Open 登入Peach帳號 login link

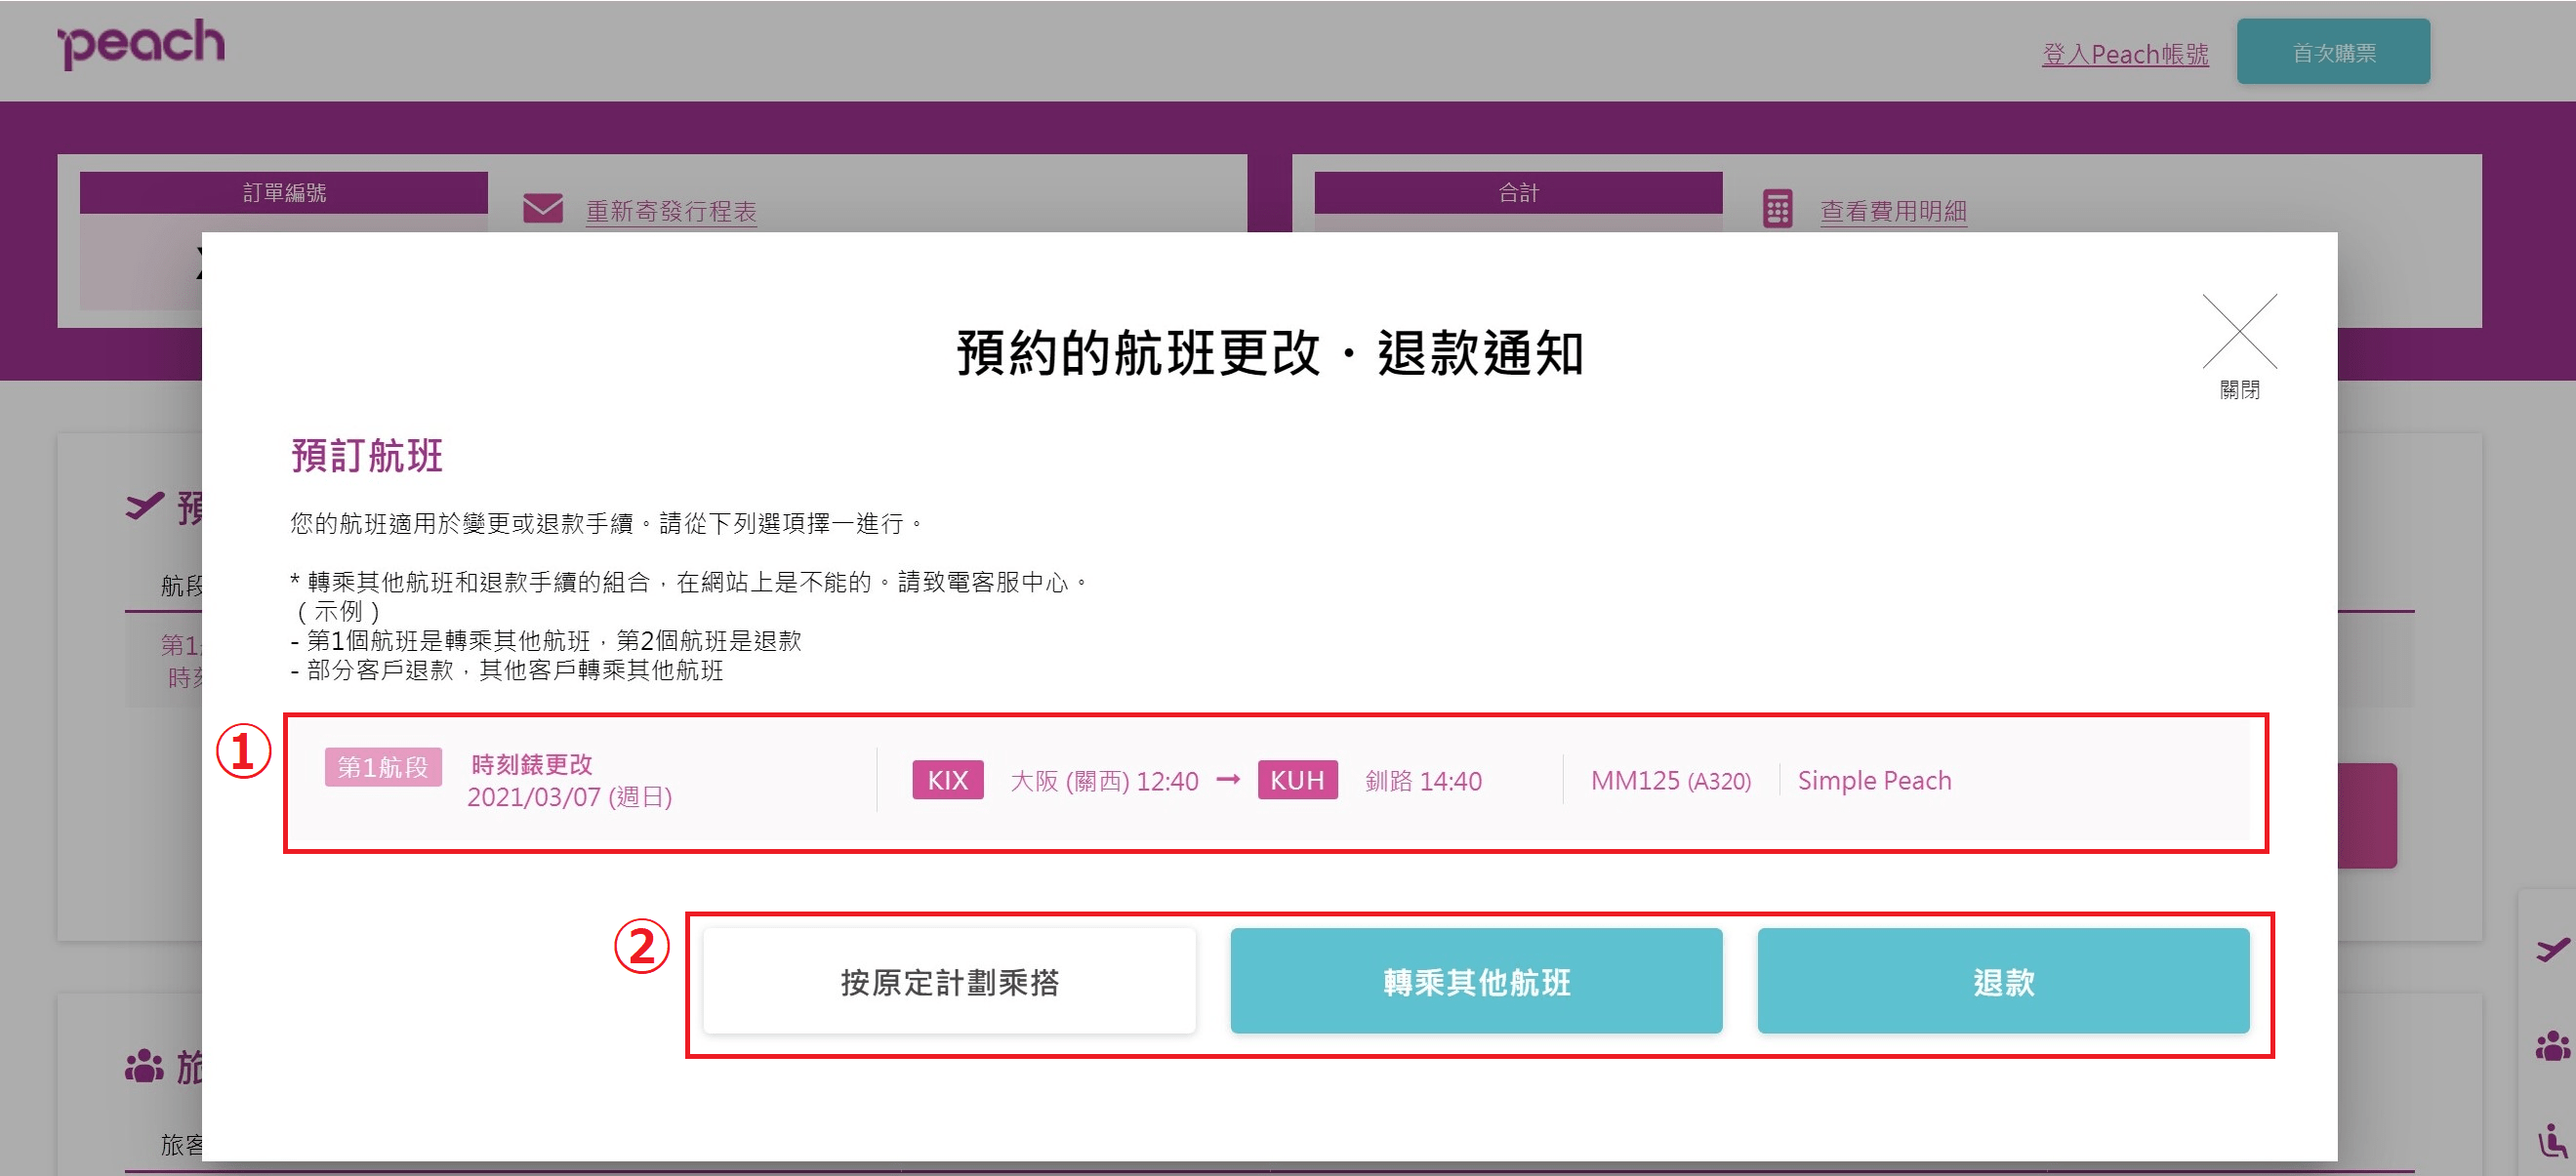point(2125,54)
